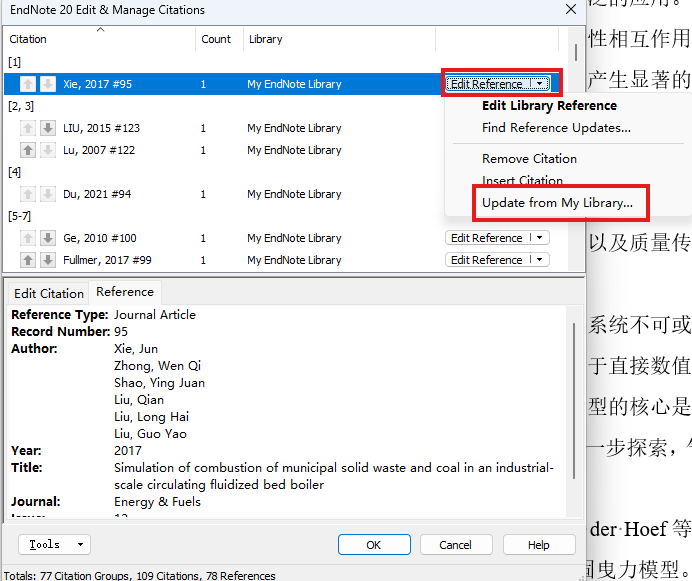Move Ge, 2010 #100 citation down
Viewport: 692px width, 581px height.
pos(48,238)
